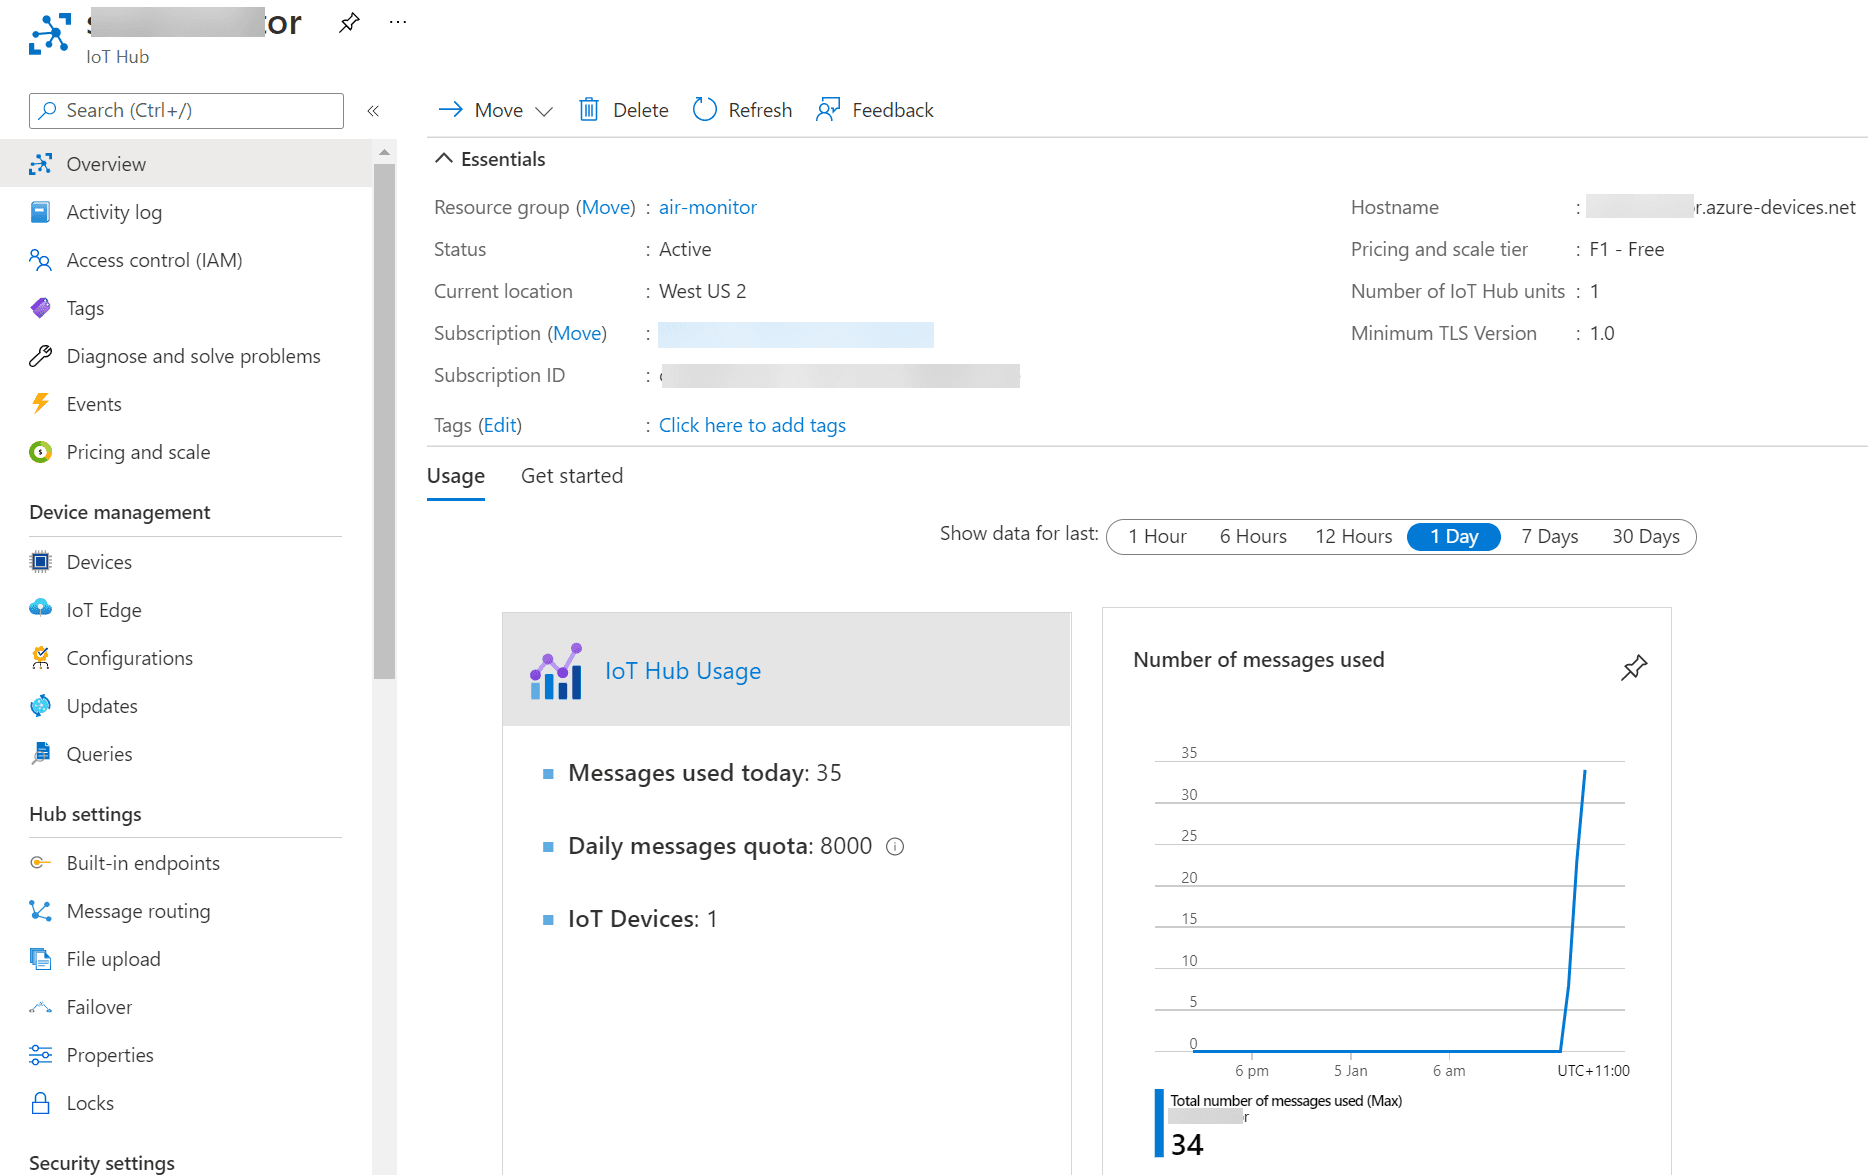Click the Delete button
Screen dimensions: 1868x1175
pyautogui.click(x=623, y=110)
